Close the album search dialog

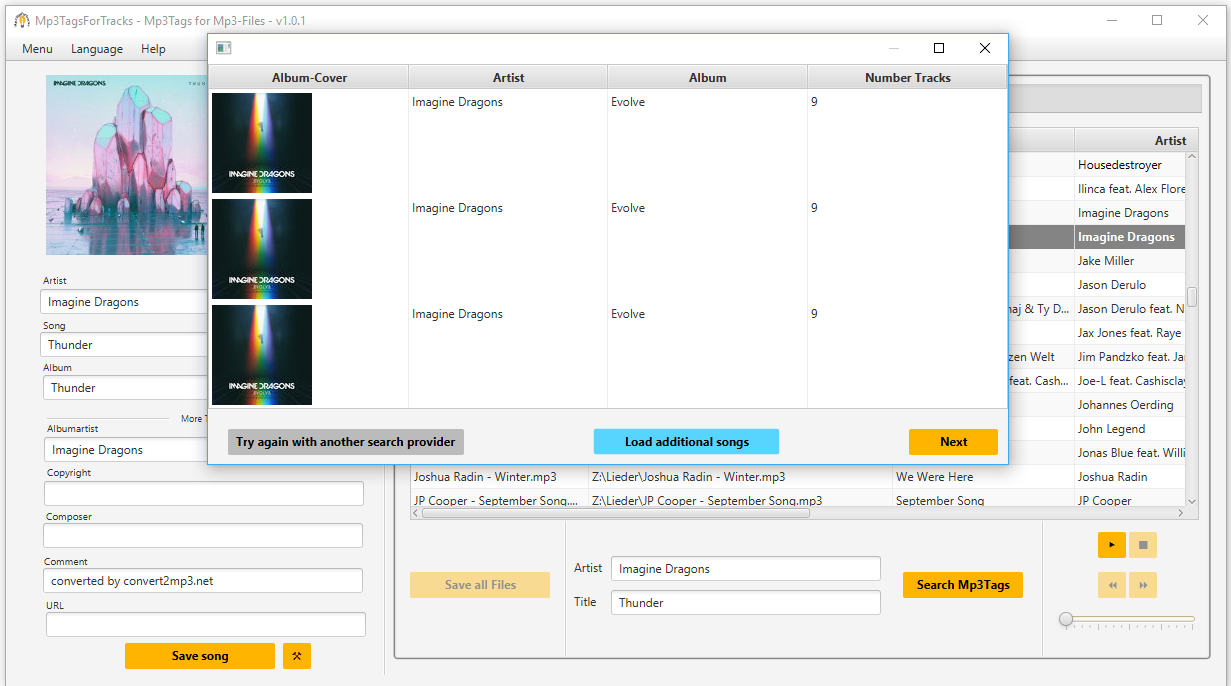coord(985,48)
